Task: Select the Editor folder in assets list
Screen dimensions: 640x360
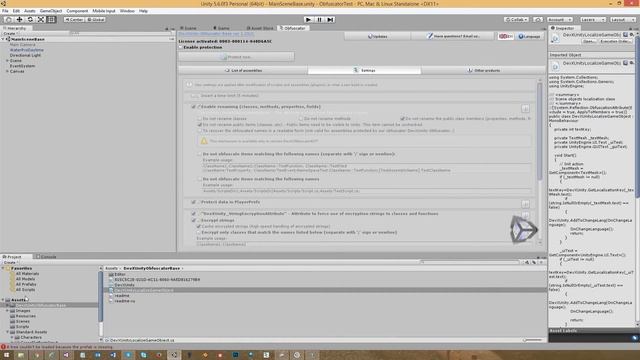Action: [x=118, y=274]
